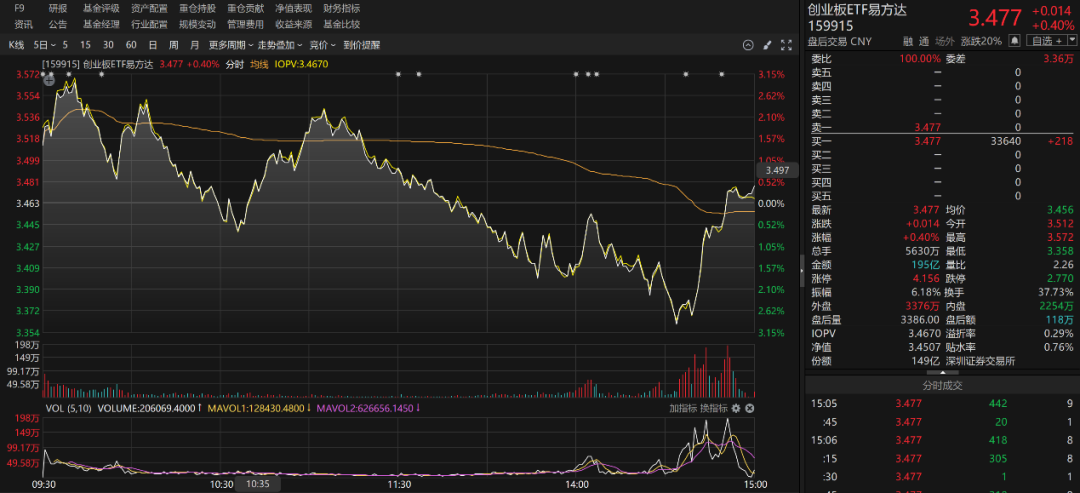The image size is (1080, 493).
Task: Collapse the toolbar with the circled up-arrow icon
Action: pyautogui.click(x=748, y=45)
